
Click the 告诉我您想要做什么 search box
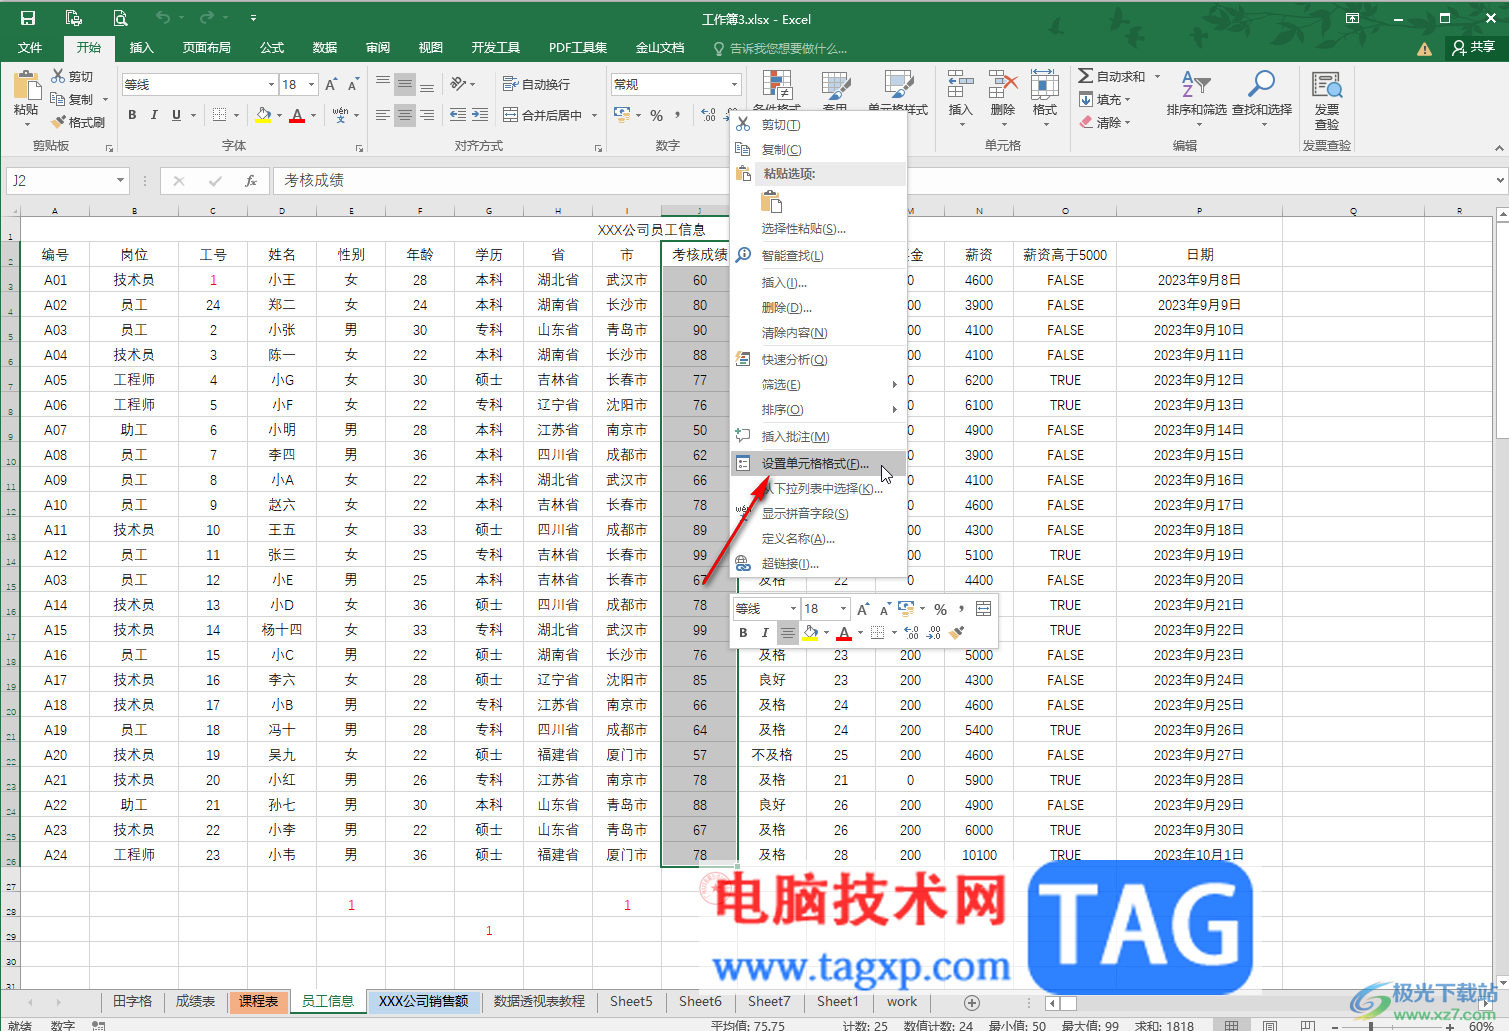click(780, 48)
